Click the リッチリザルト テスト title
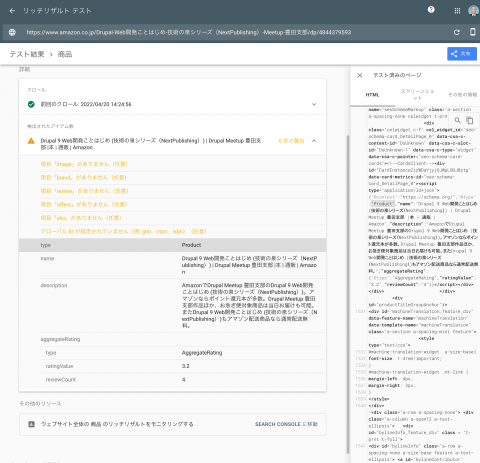The image size is (480, 463). (x=57, y=11)
